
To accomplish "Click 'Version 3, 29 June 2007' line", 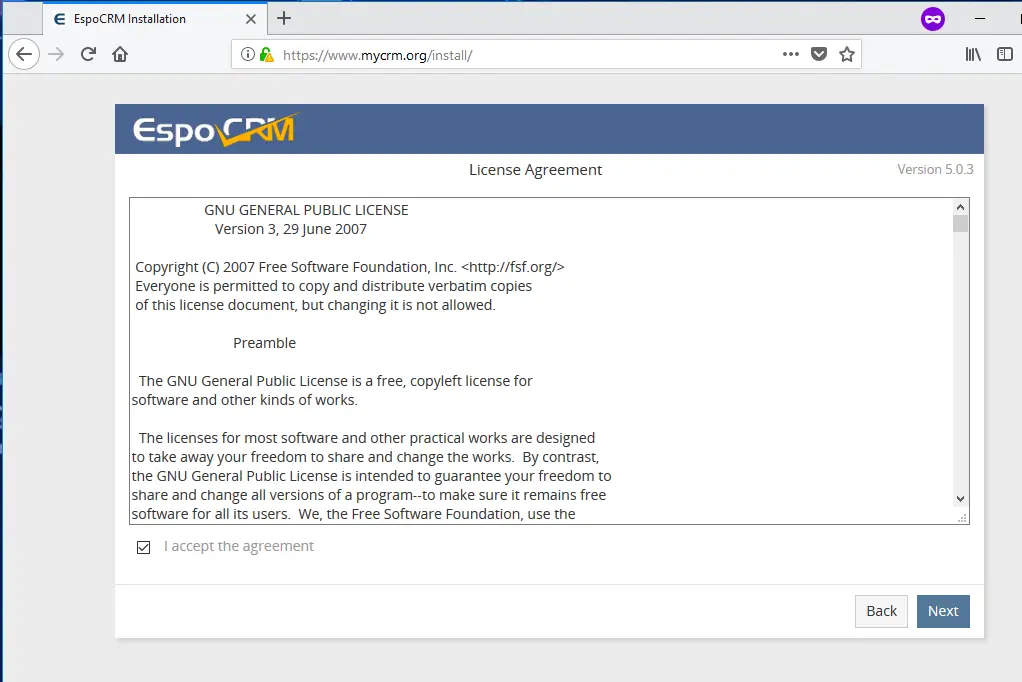I will (x=291, y=229).
